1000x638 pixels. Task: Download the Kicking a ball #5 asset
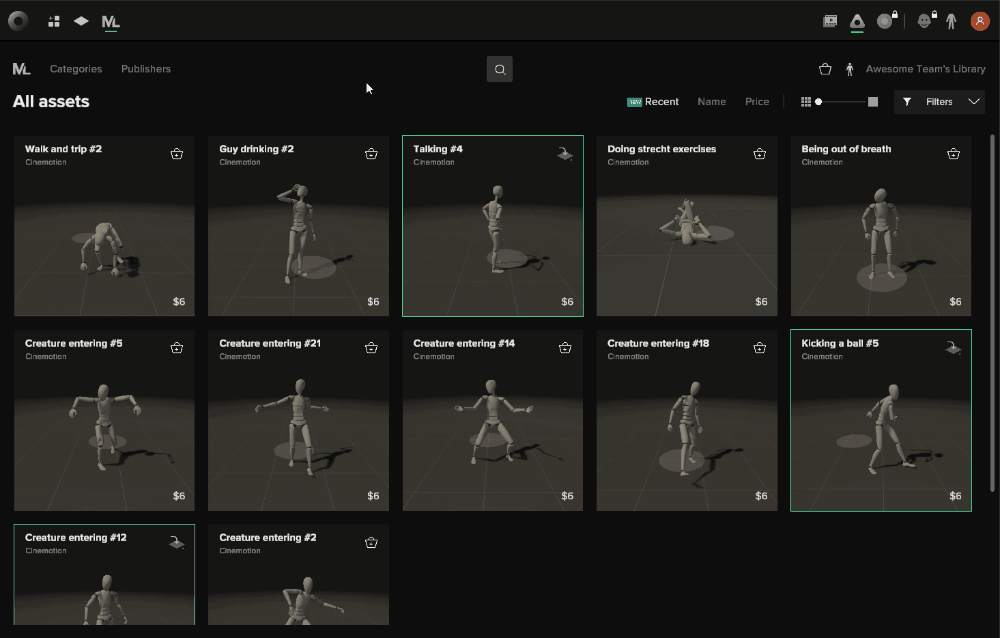953,348
